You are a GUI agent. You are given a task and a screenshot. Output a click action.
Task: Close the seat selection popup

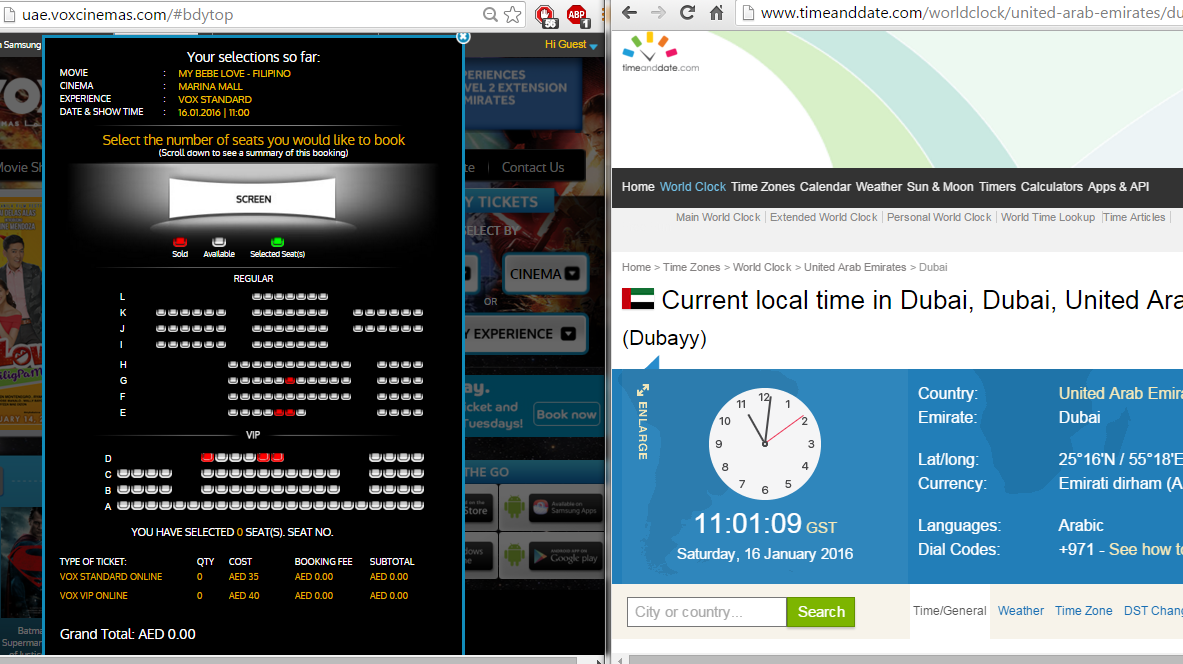463,36
